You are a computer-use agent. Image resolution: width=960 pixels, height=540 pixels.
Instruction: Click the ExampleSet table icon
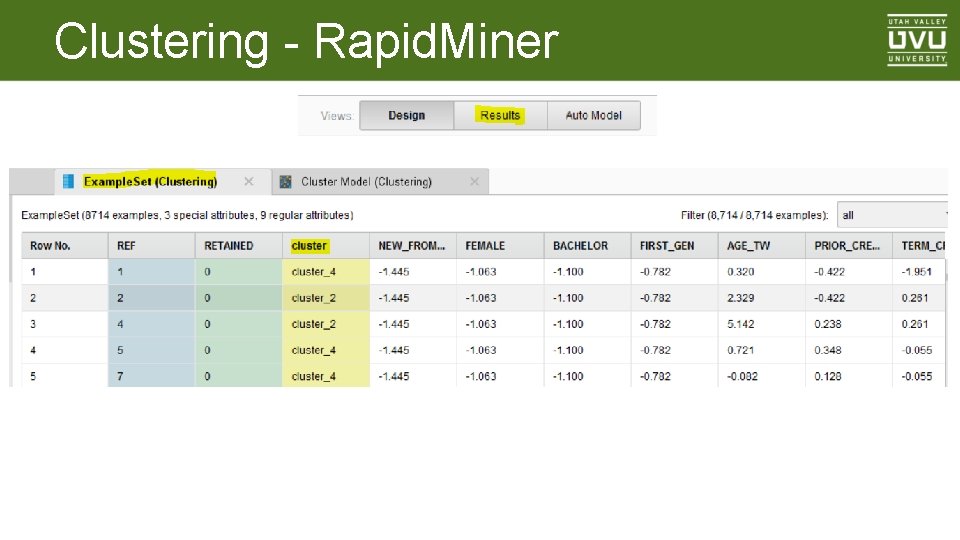click(68, 181)
